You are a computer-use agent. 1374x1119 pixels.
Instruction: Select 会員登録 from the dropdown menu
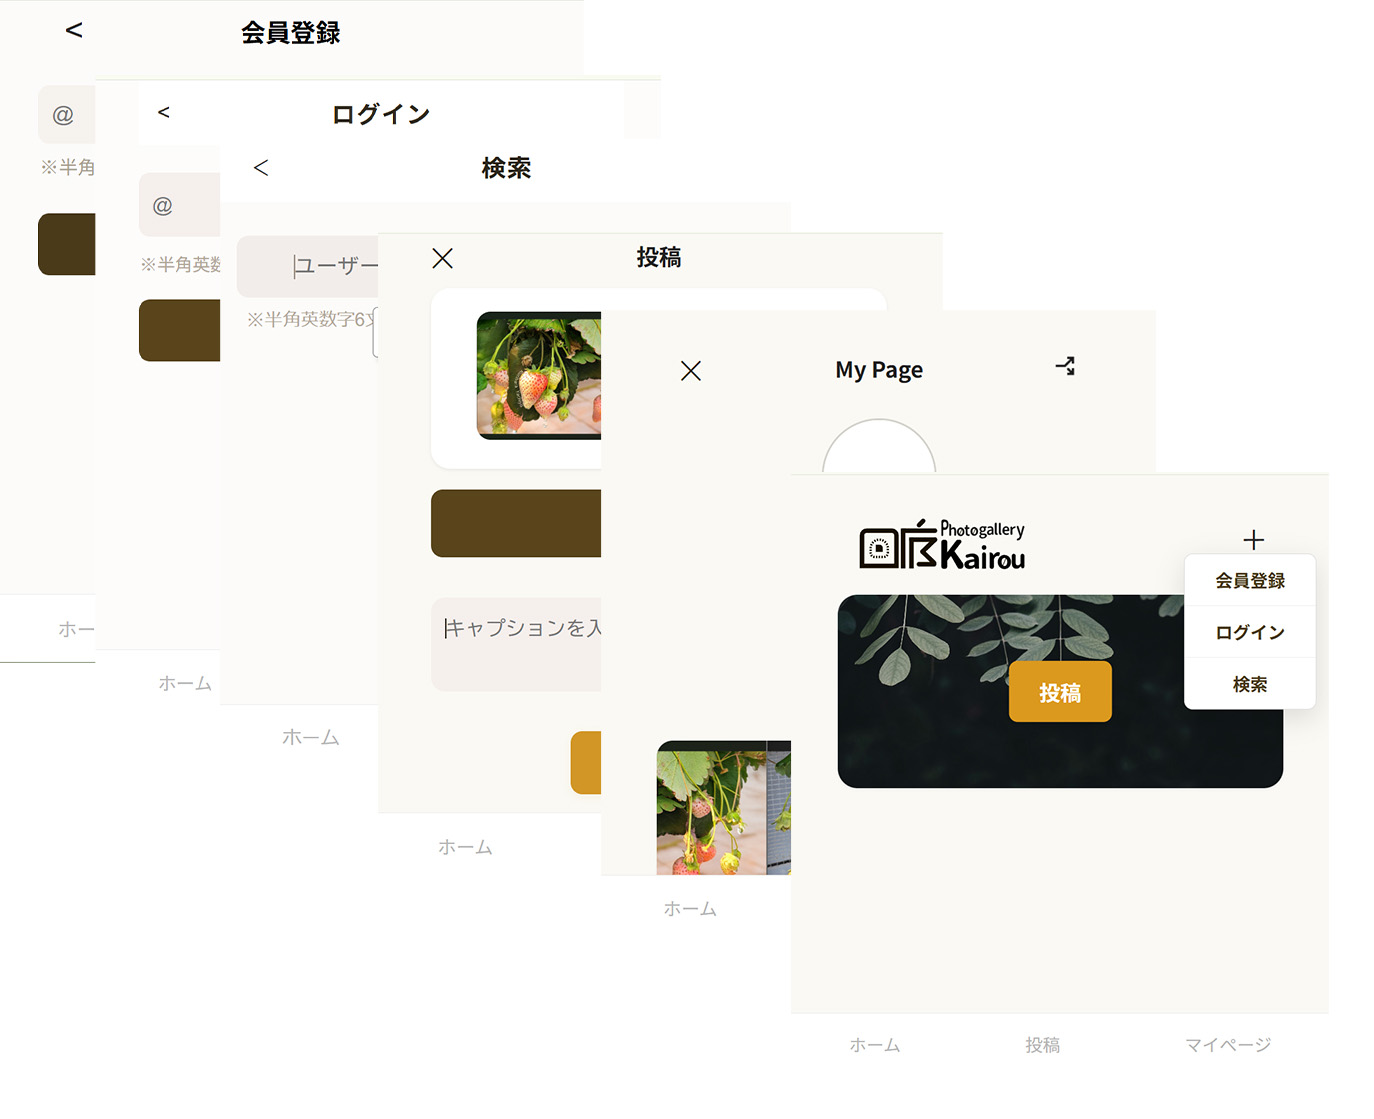click(x=1250, y=580)
